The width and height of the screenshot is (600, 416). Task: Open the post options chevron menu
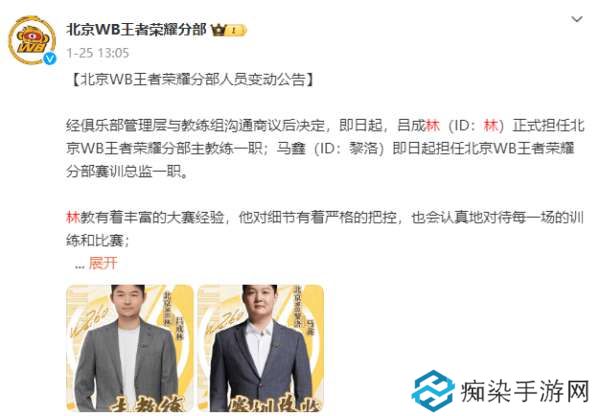pos(577,19)
